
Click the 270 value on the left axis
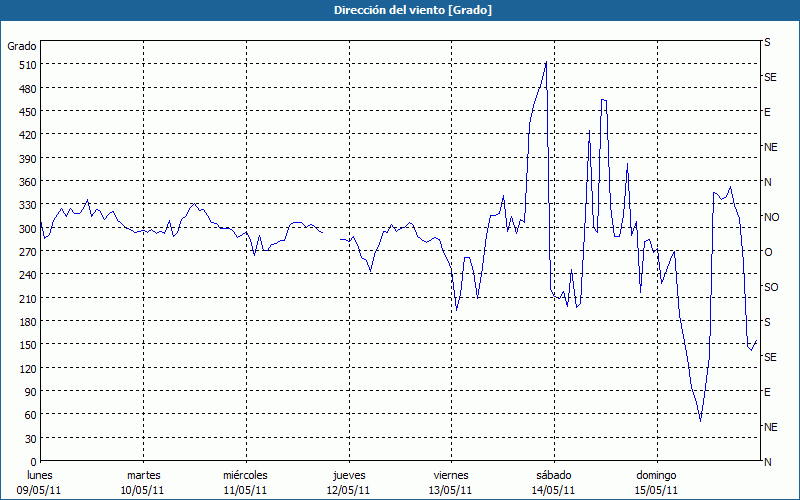click(28, 252)
